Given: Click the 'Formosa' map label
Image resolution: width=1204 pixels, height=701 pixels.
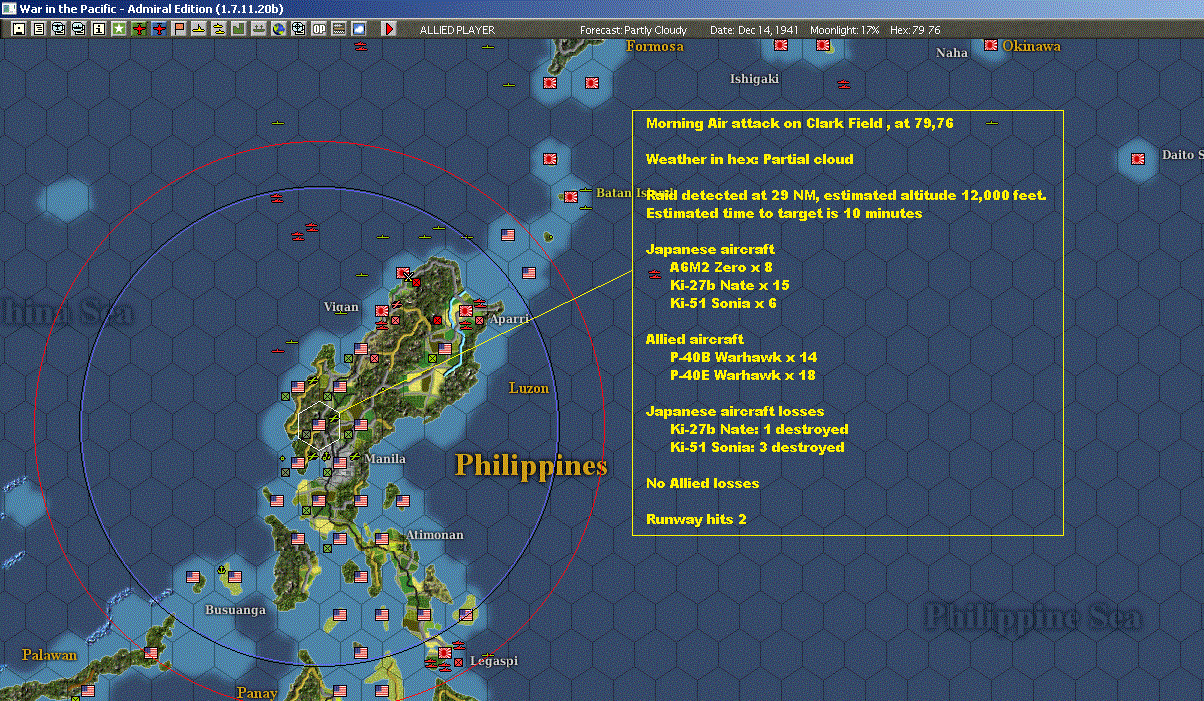Looking at the screenshot, I should click(x=655, y=47).
